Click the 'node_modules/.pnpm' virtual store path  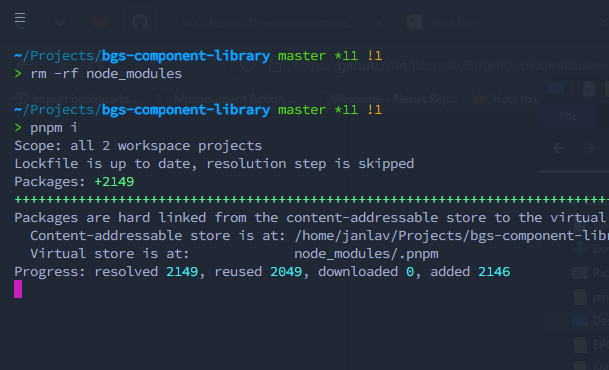point(366,254)
